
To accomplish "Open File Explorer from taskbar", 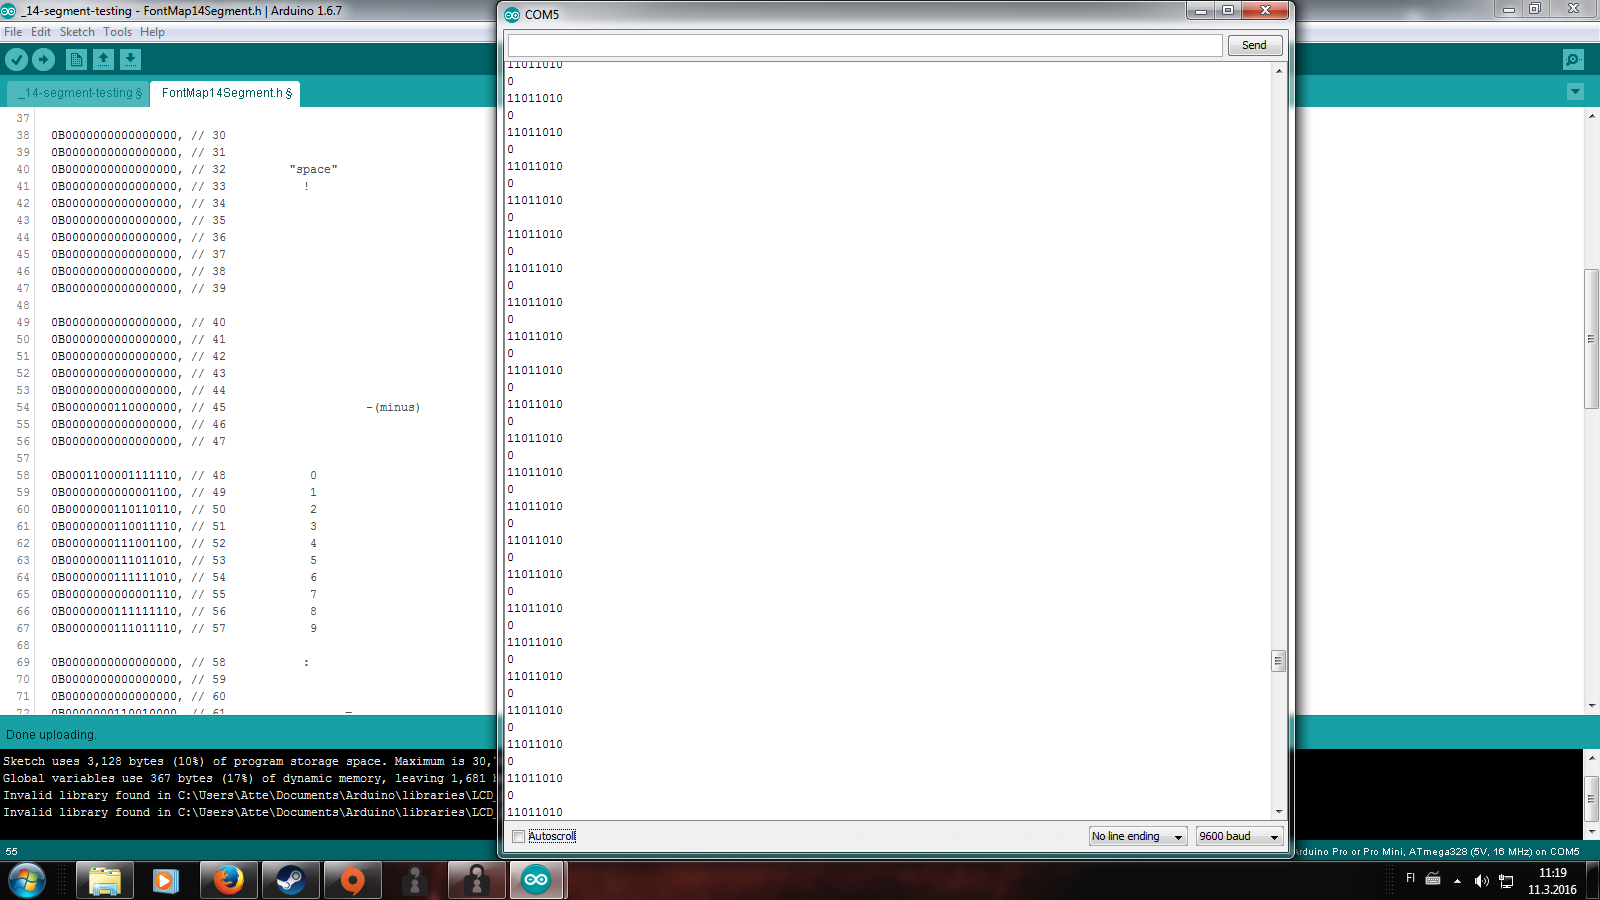I will coord(104,881).
